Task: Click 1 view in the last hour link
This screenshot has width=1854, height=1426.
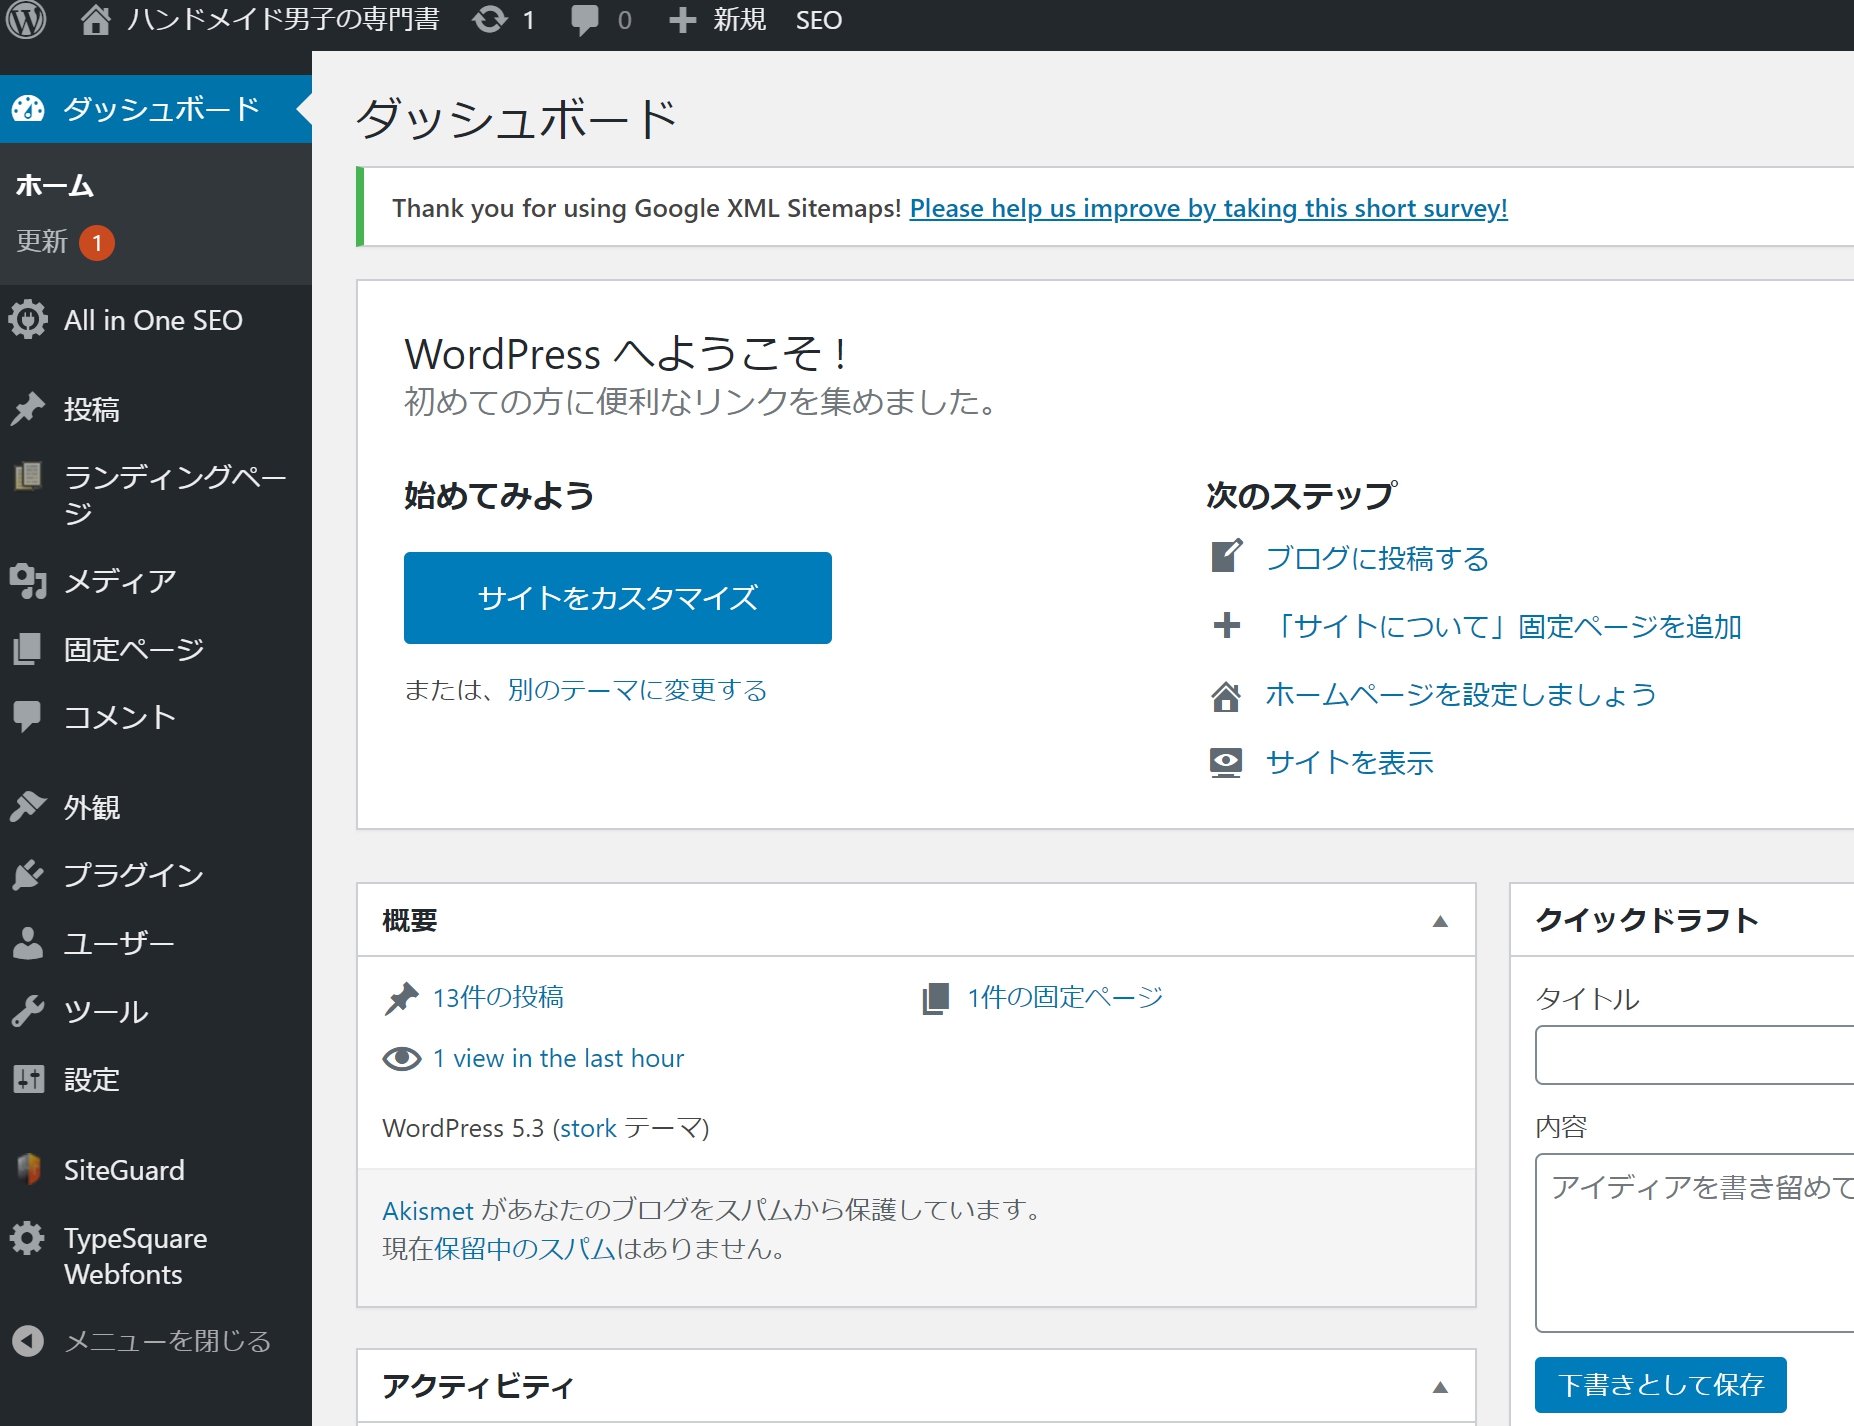Action: click(x=558, y=1058)
